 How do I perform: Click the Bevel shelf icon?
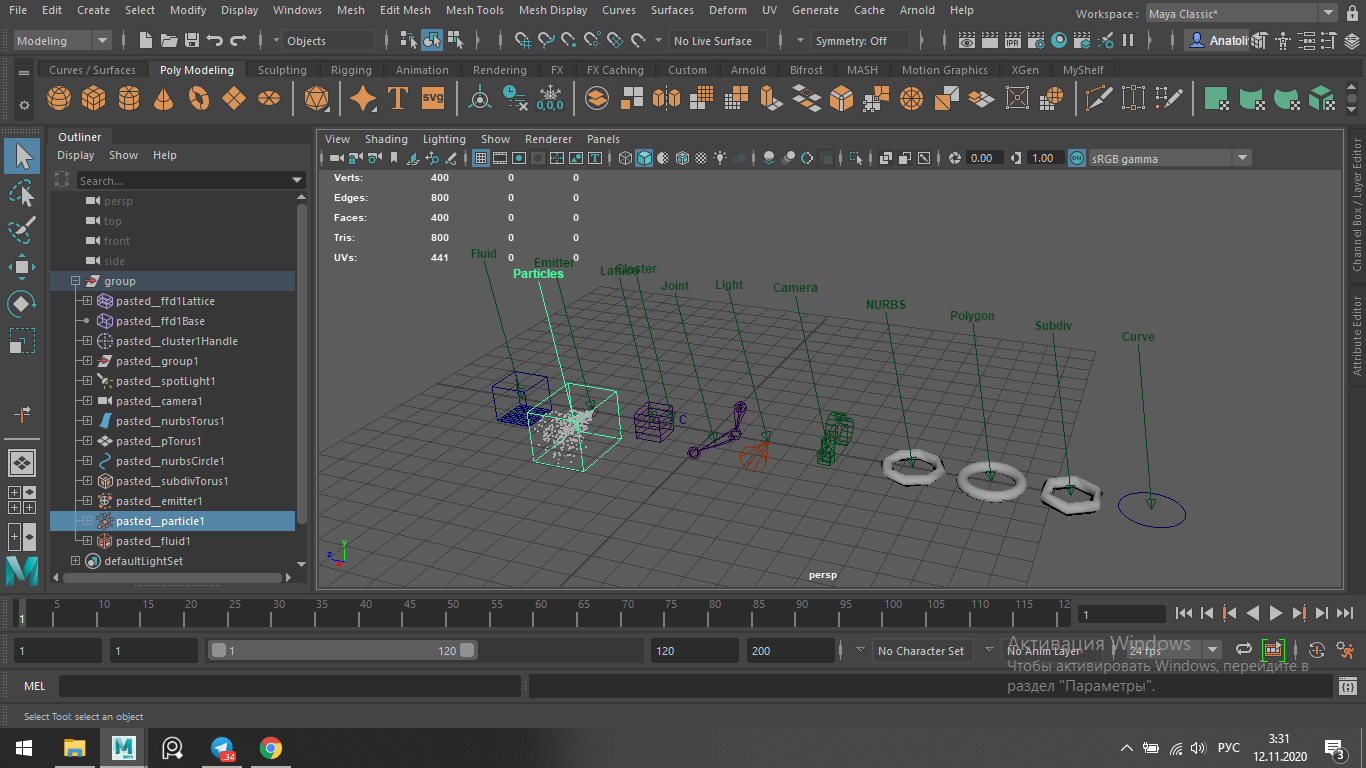[842, 99]
